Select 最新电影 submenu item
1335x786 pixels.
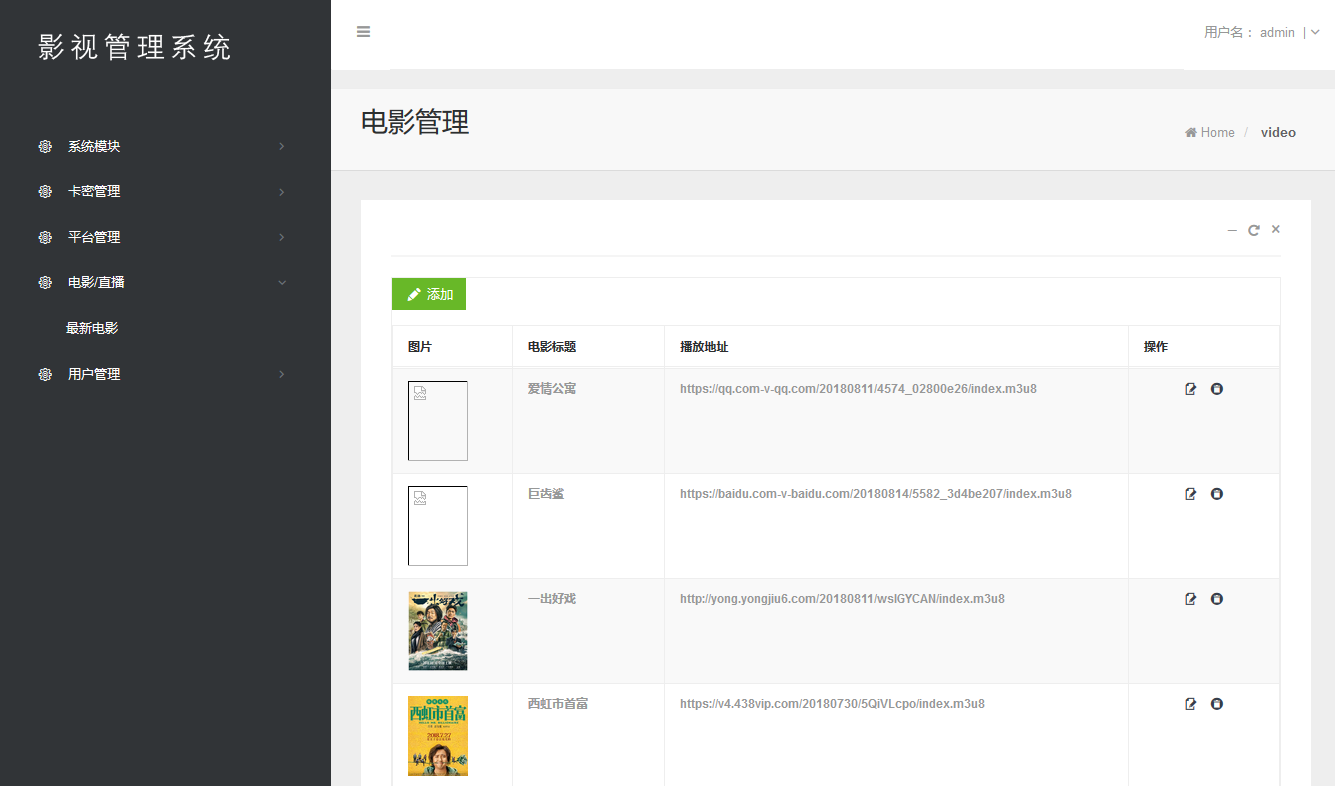92,328
